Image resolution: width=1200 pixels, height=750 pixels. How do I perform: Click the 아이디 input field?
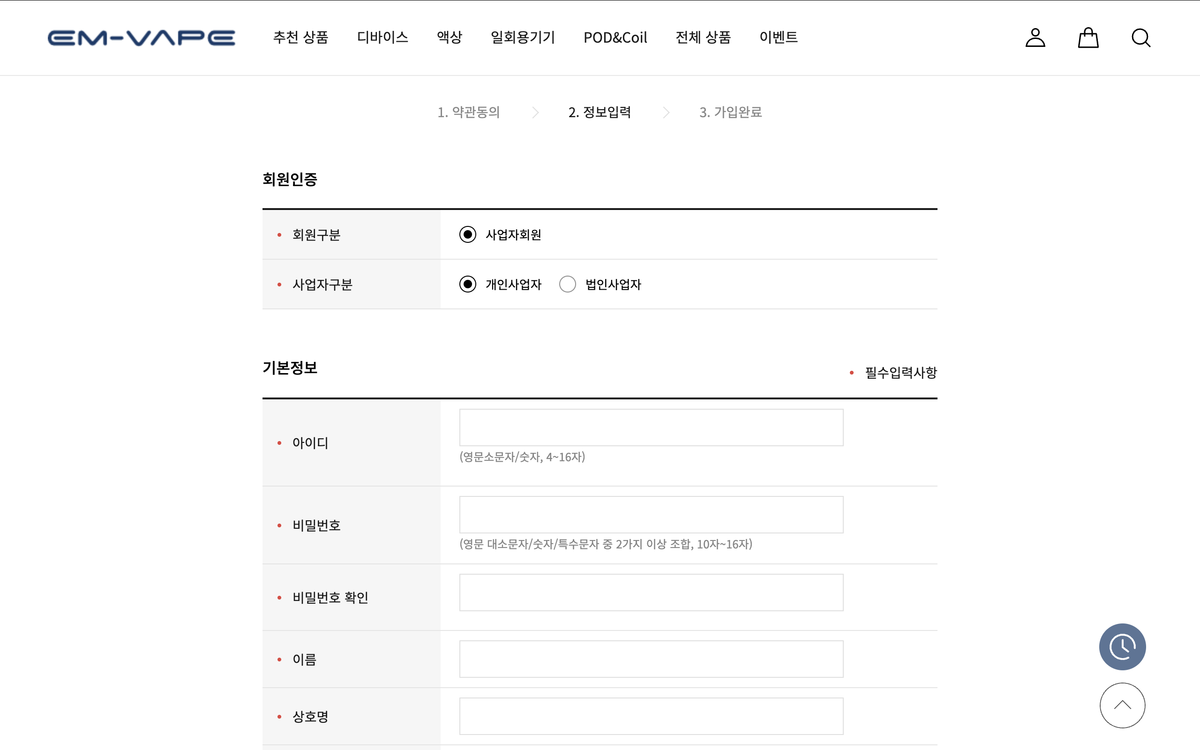pyautogui.click(x=651, y=427)
